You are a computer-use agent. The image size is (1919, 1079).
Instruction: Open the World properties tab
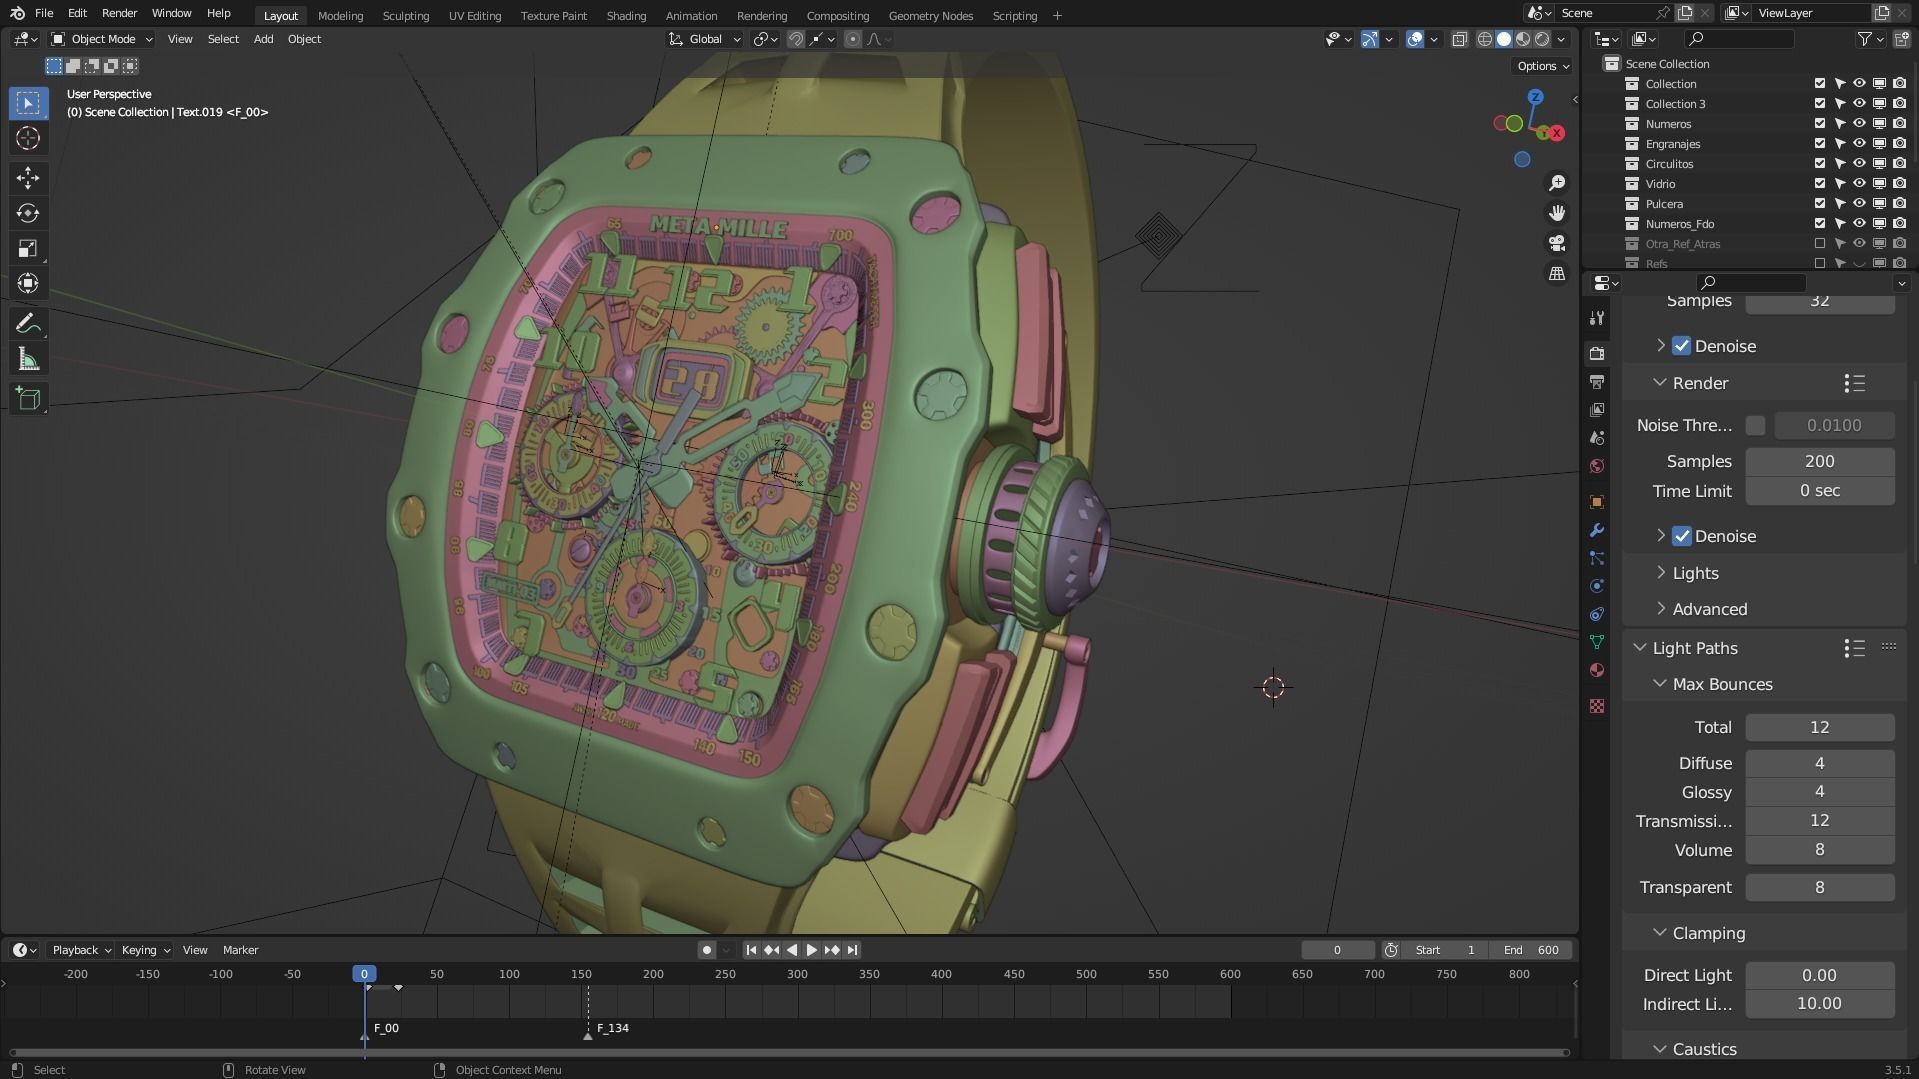coord(1597,466)
